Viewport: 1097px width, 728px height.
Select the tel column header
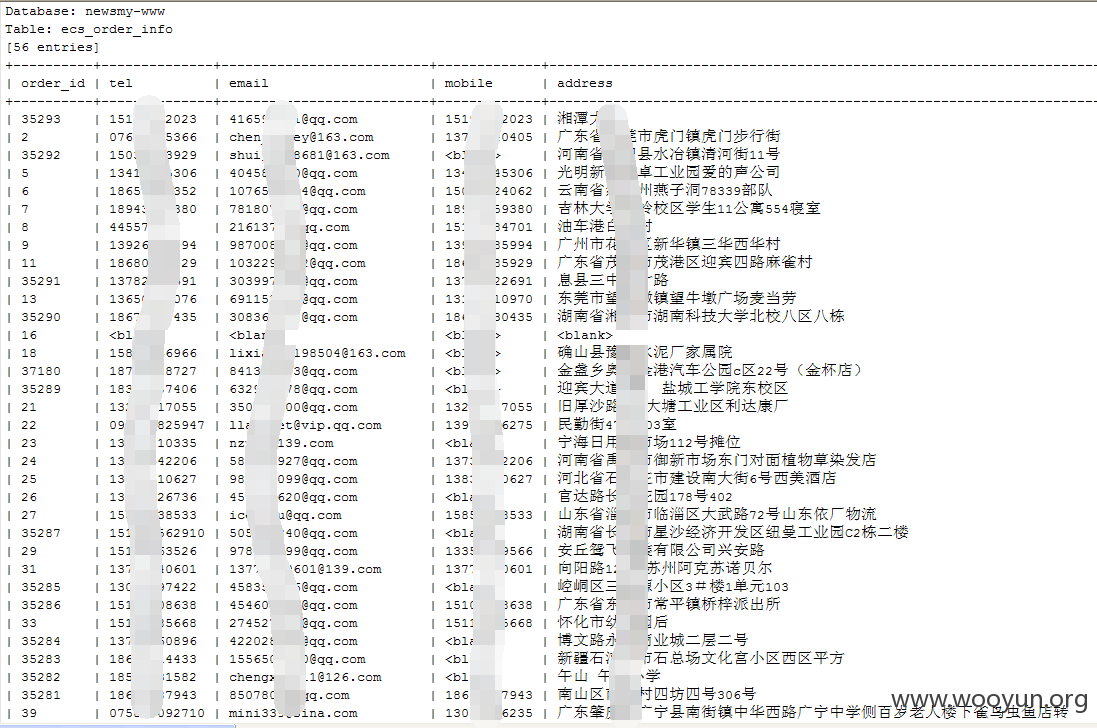(x=120, y=83)
